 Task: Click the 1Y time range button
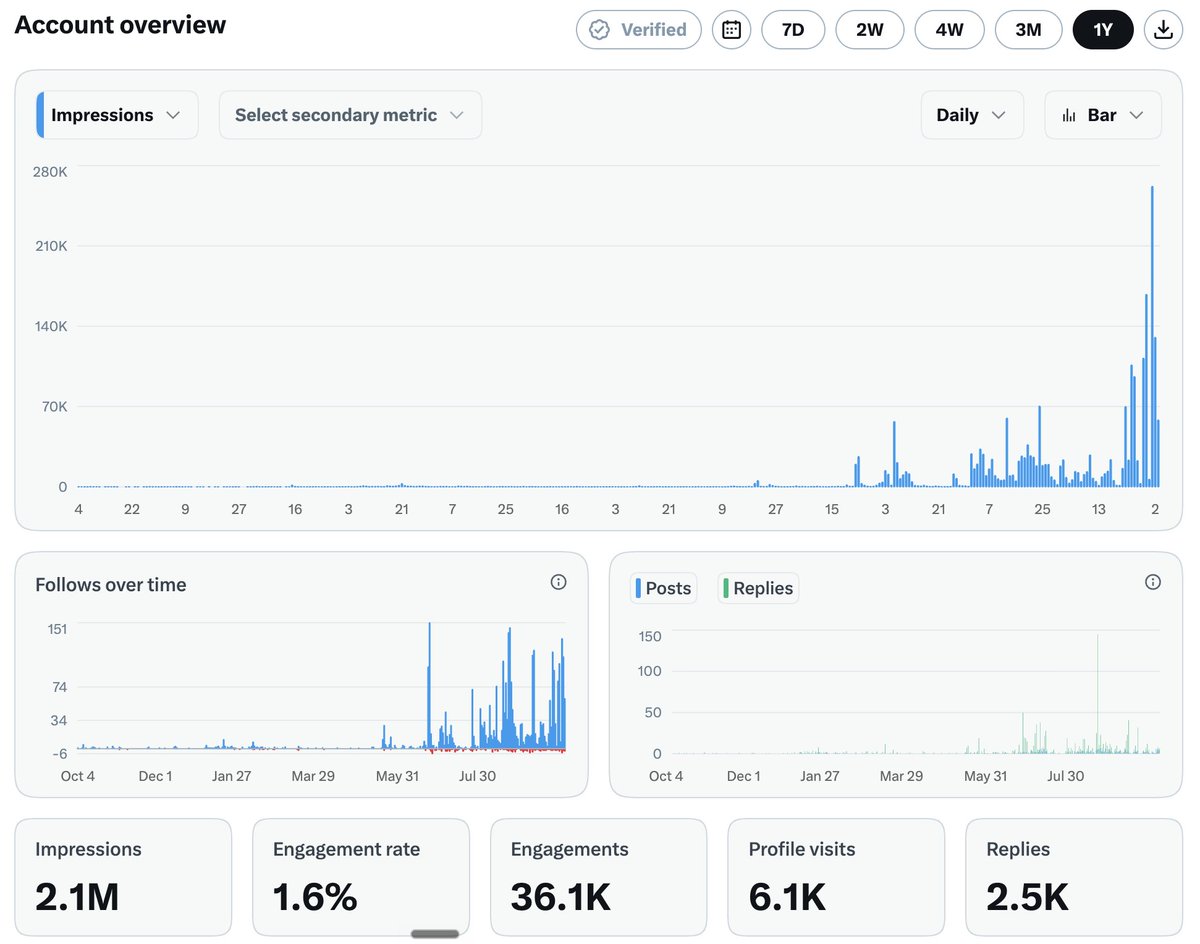(x=1103, y=30)
